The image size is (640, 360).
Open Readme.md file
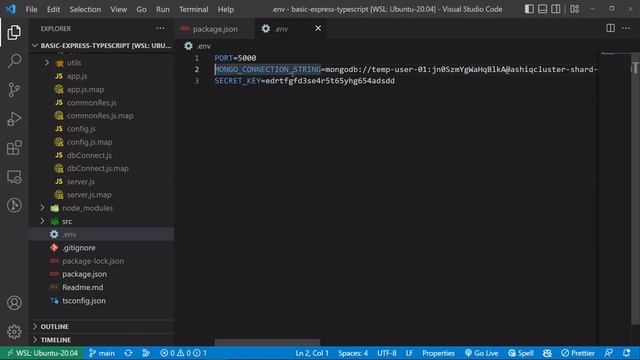(82, 287)
